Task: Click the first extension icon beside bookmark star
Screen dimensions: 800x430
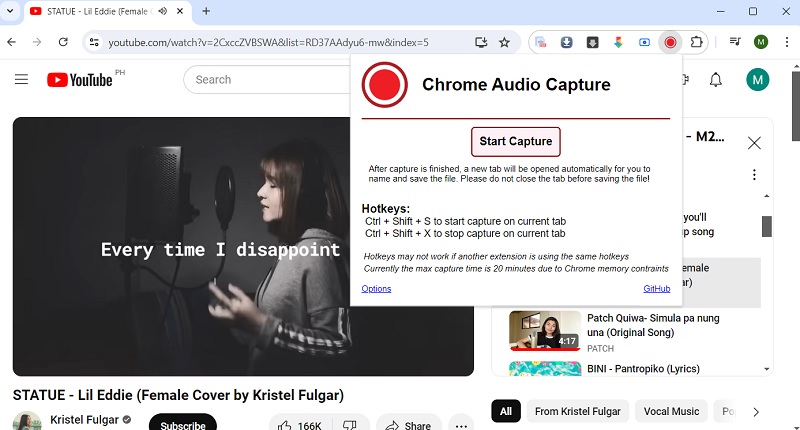Action: 540,42
